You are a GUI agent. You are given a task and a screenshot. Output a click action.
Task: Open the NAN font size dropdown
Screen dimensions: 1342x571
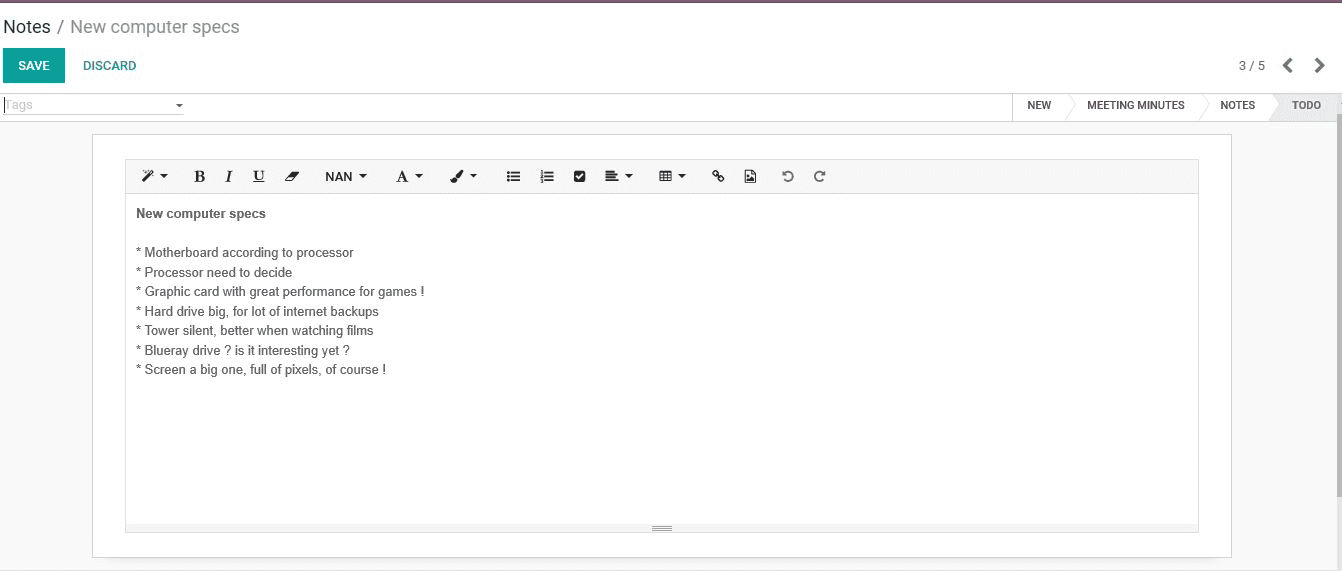pos(346,177)
